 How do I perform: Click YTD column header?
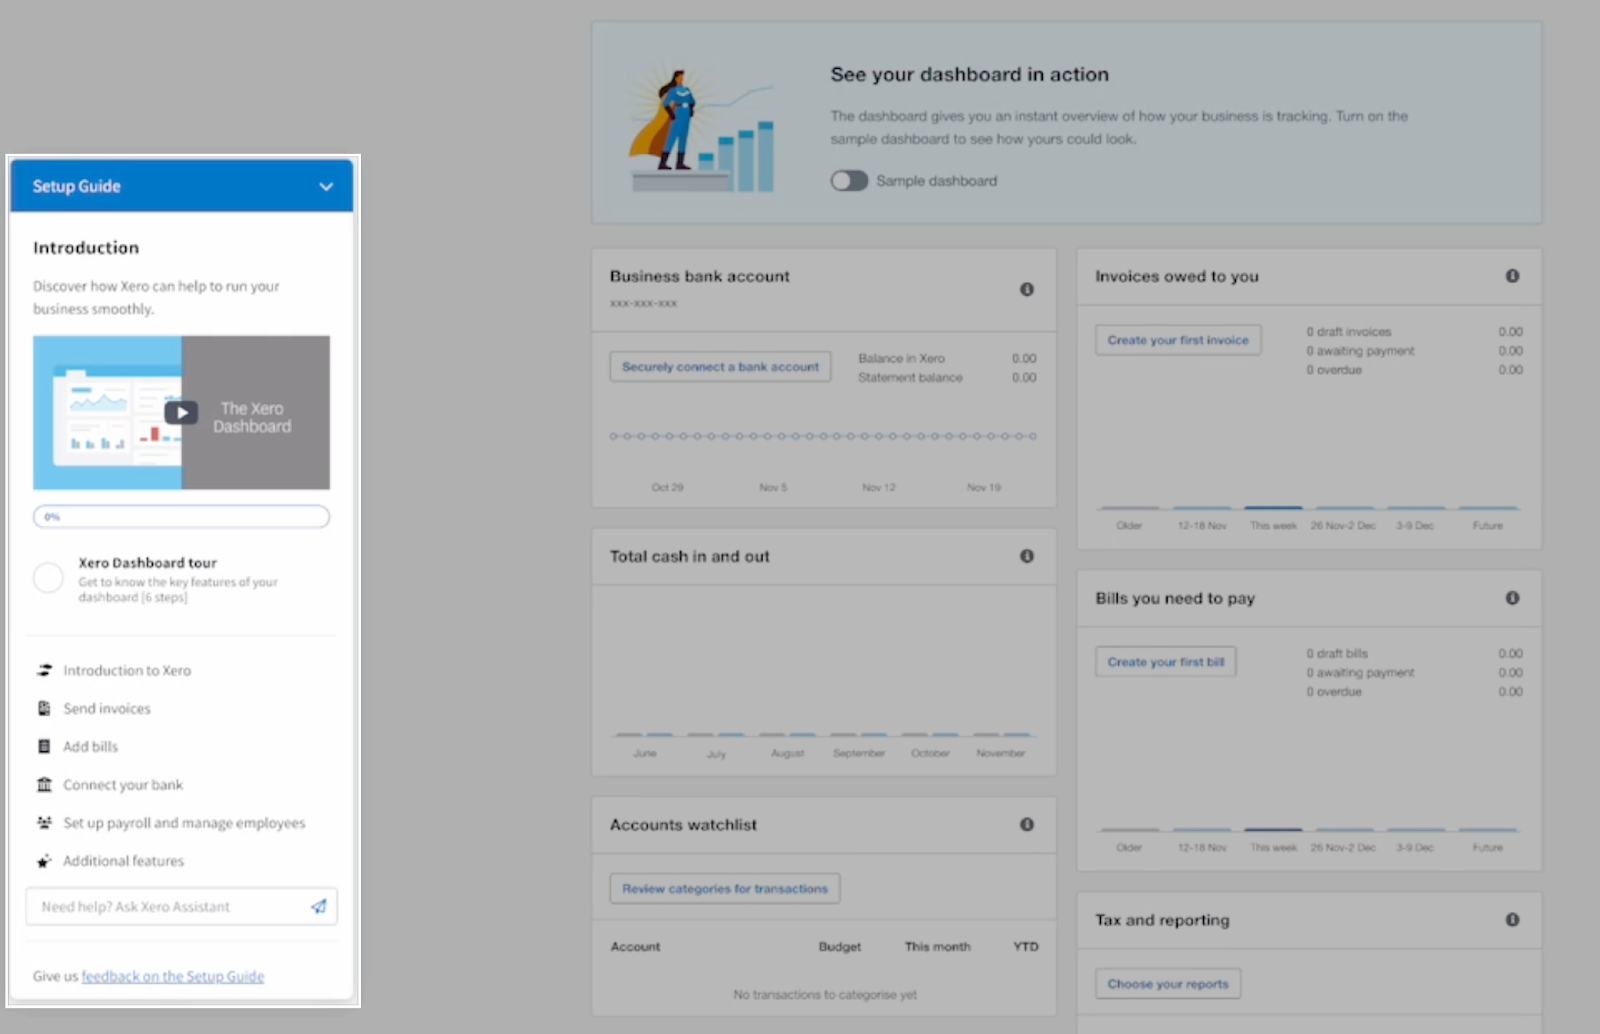[1026, 947]
